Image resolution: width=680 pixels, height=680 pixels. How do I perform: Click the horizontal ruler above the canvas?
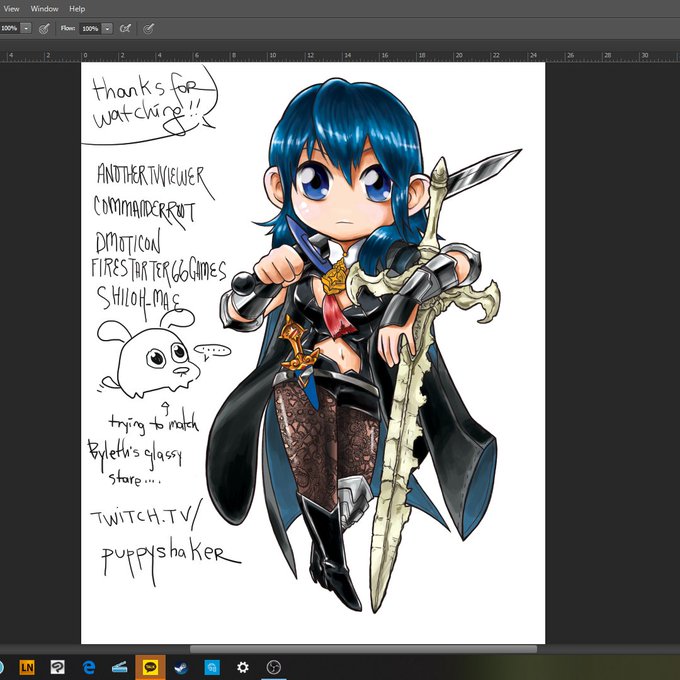click(x=340, y=56)
